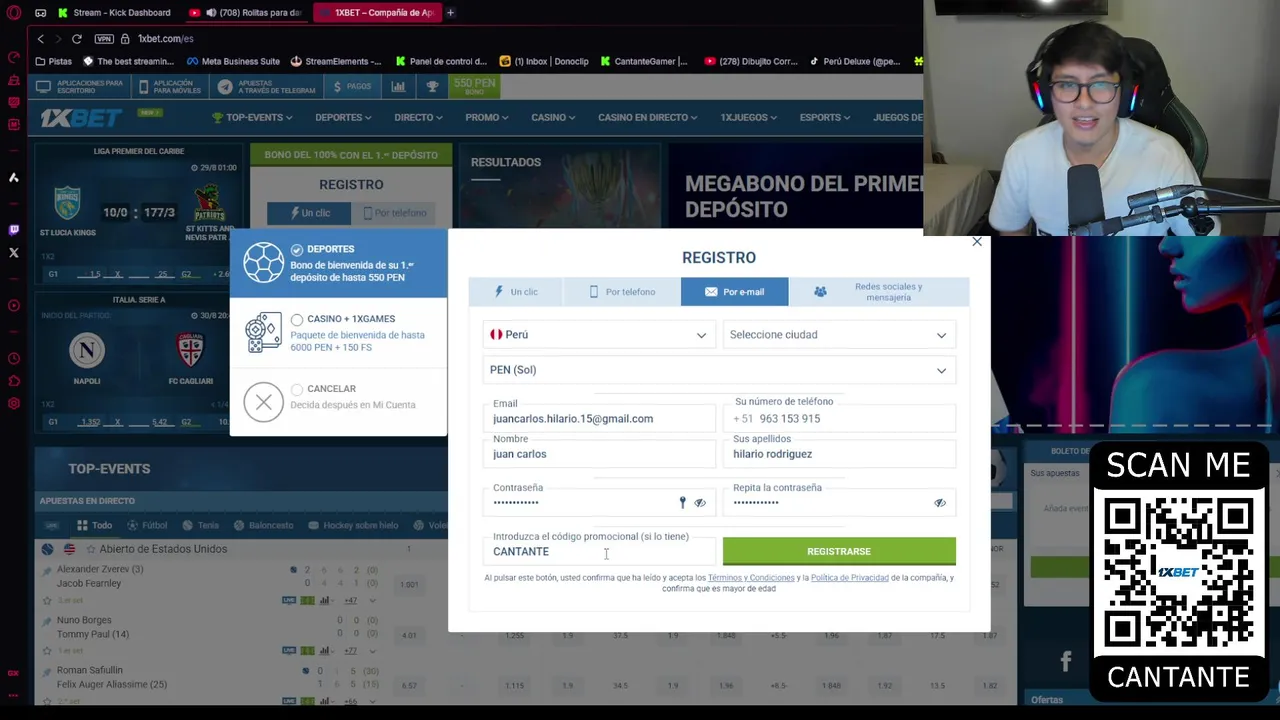Click the 1XBET logo
Viewport: 1280px width, 720px height.
81,118
